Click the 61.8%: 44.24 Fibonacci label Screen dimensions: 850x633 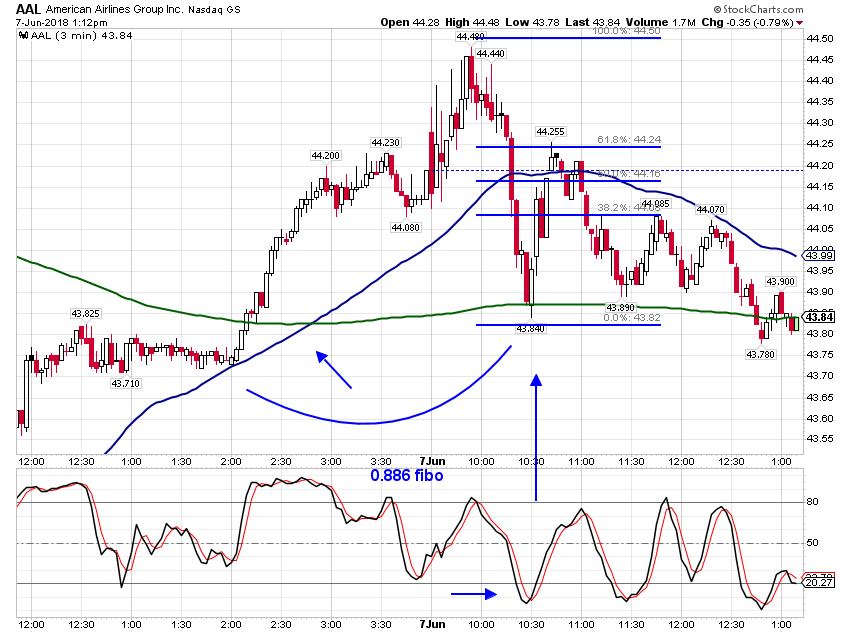tap(629, 140)
